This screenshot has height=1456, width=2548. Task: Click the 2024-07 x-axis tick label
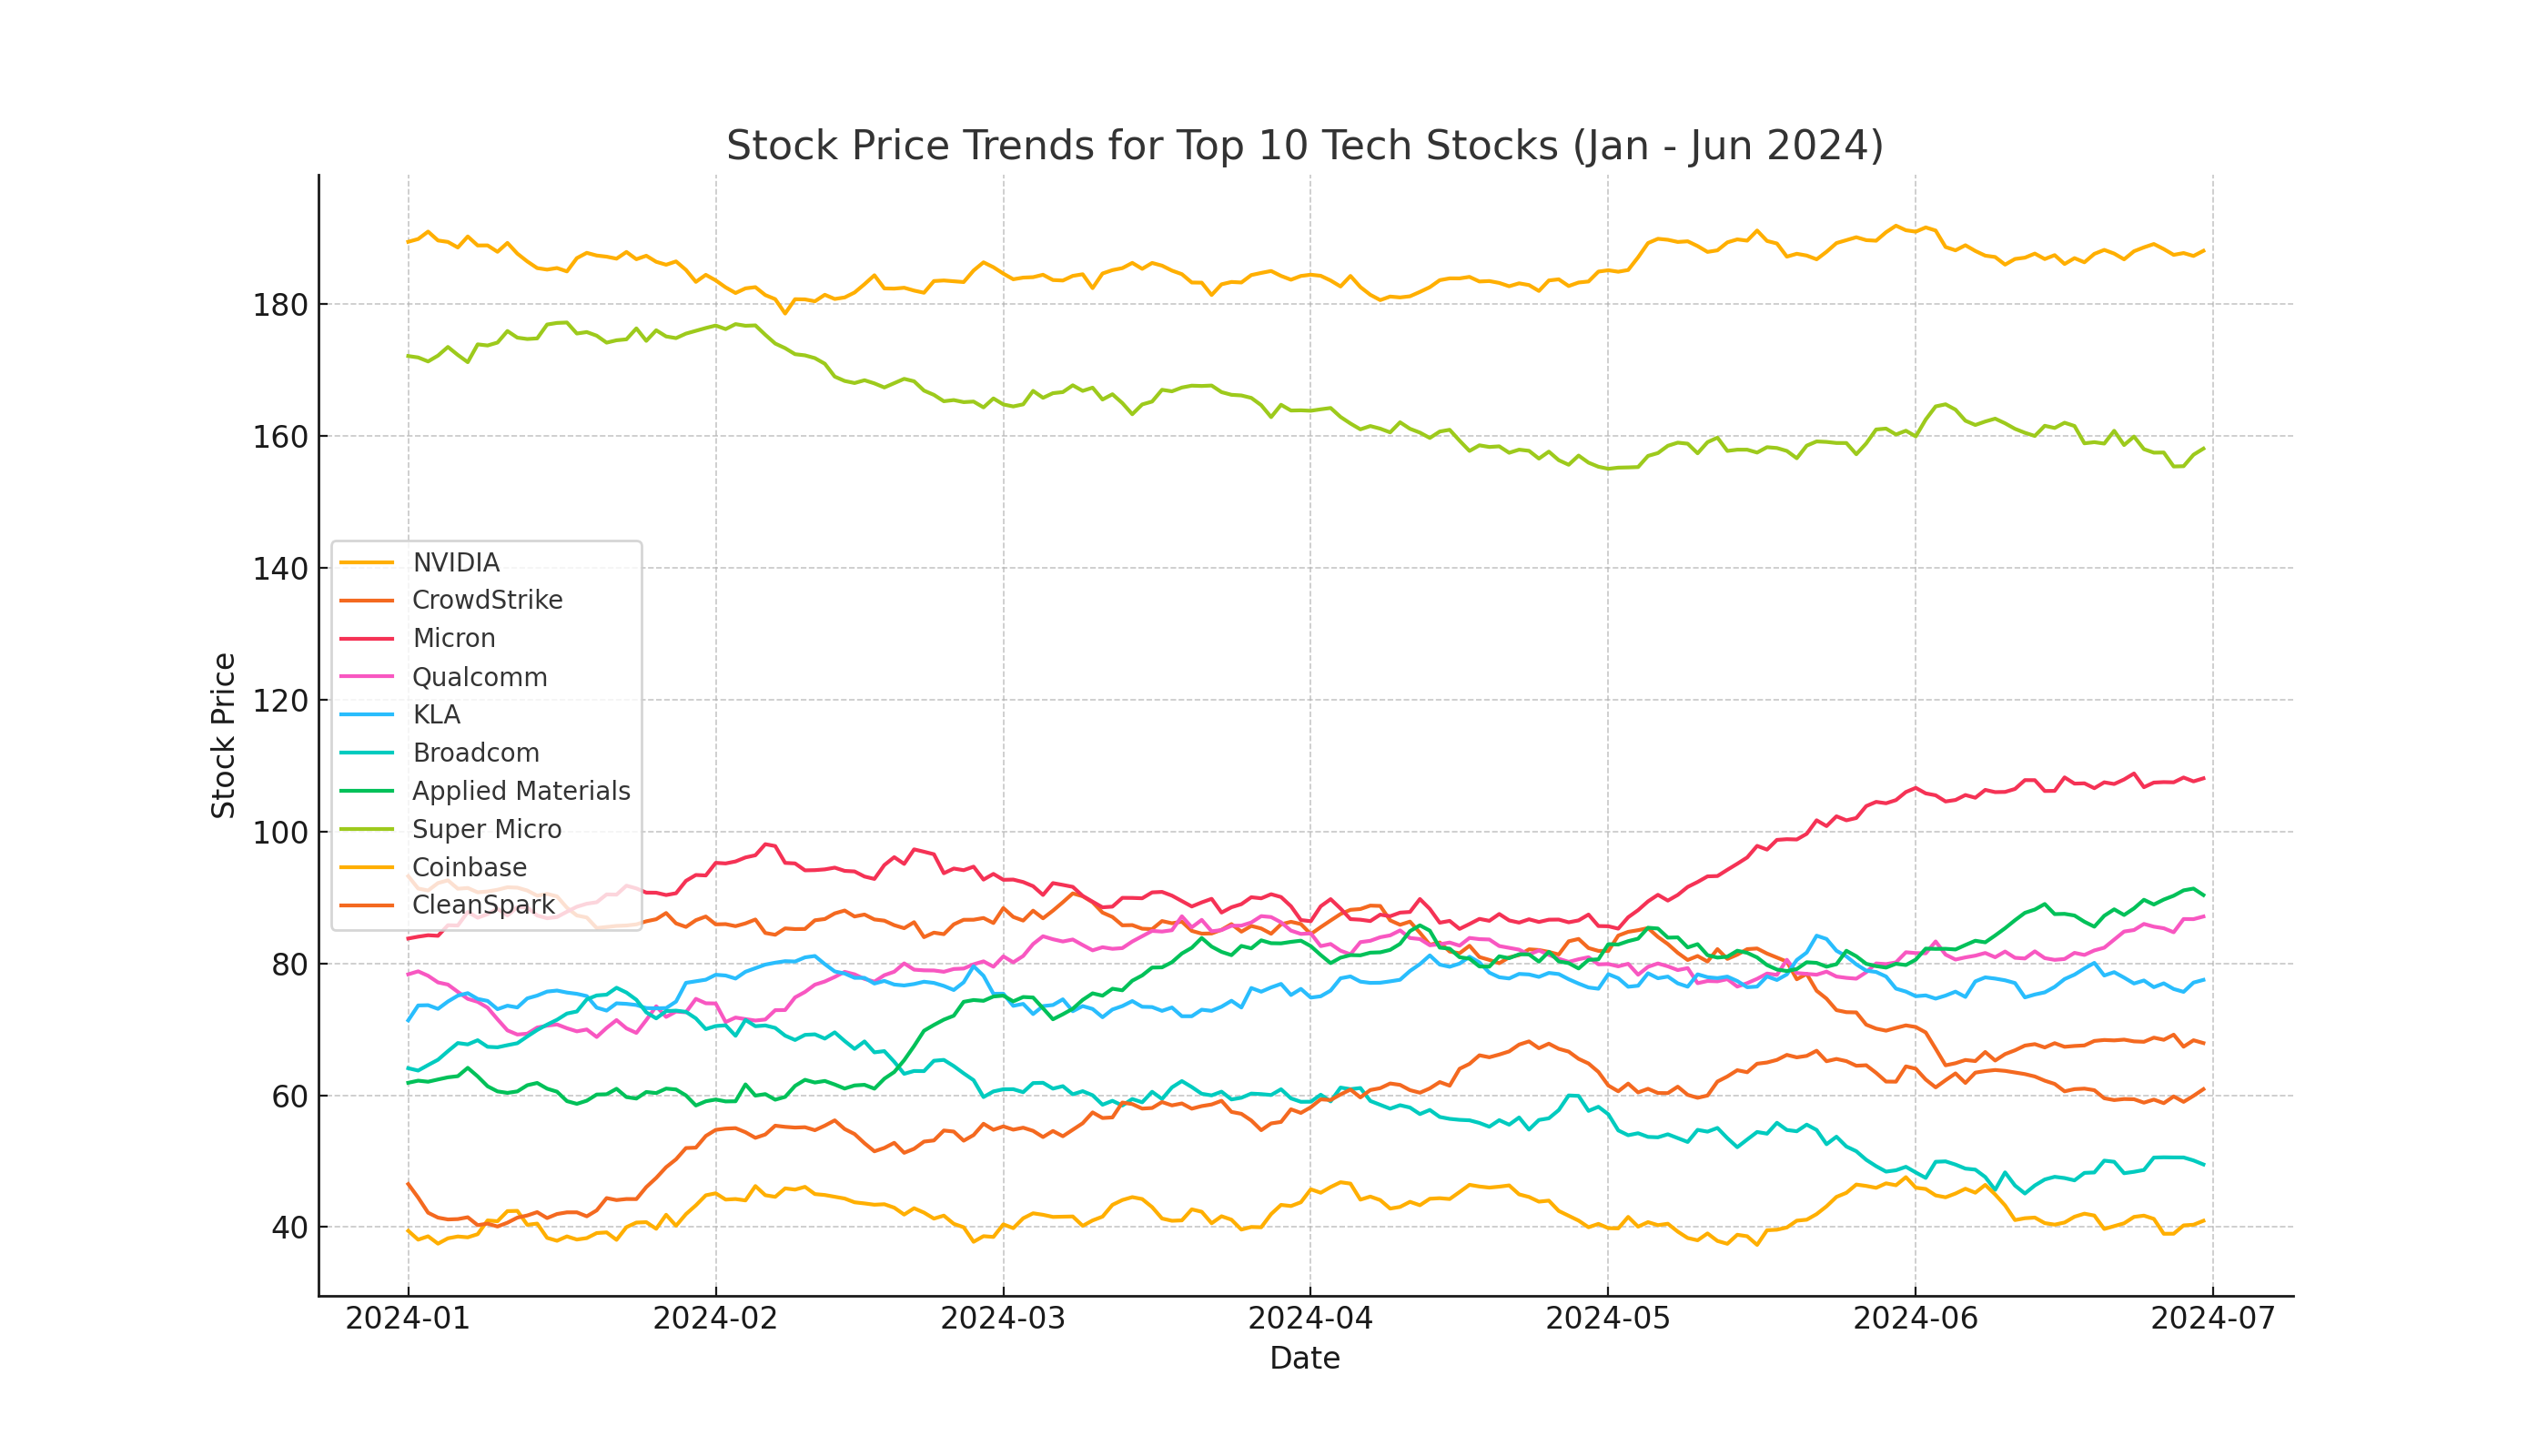coord(2212,1319)
